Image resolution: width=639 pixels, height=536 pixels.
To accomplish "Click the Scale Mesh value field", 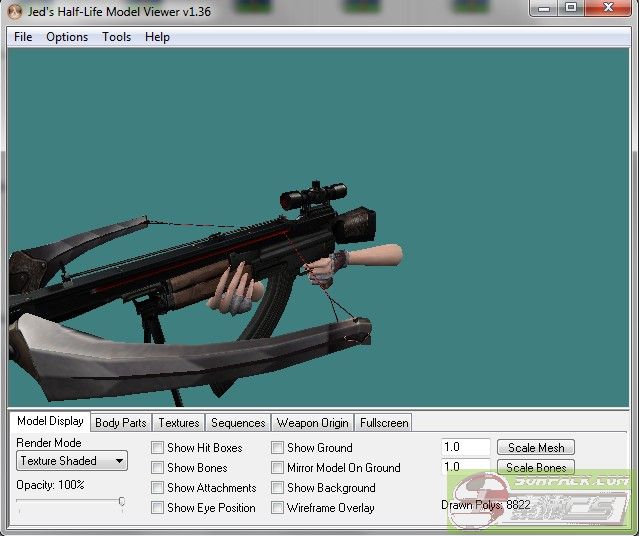I will (466, 448).
